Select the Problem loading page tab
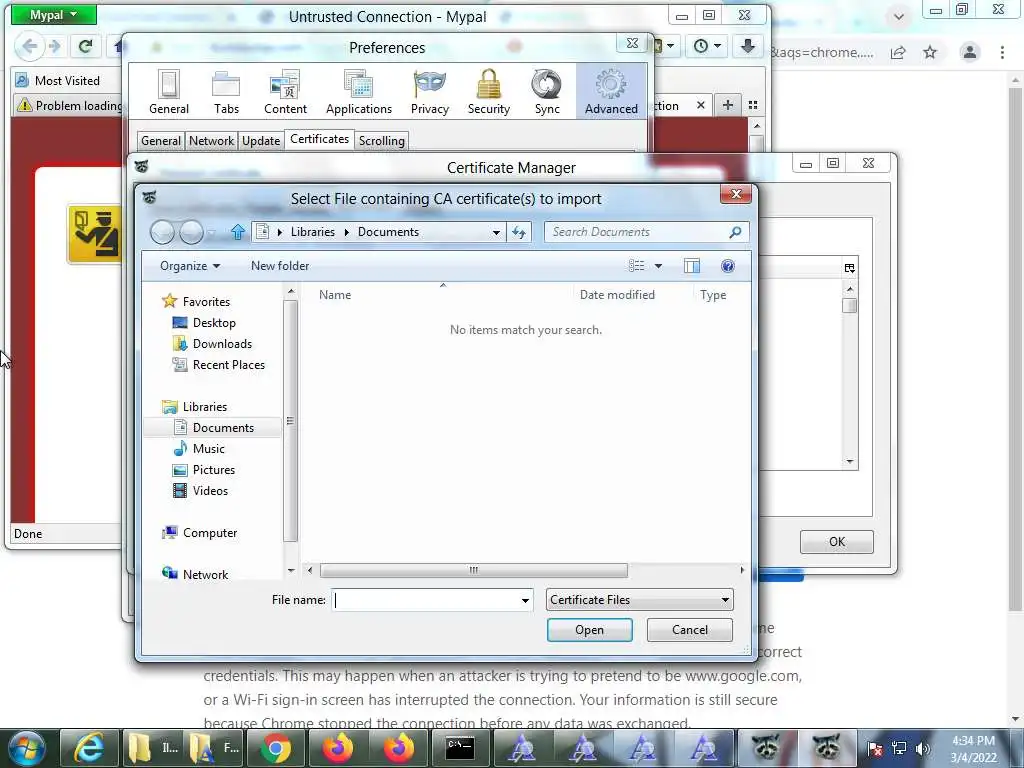This screenshot has width=1024, height=768. click(69, 105)
